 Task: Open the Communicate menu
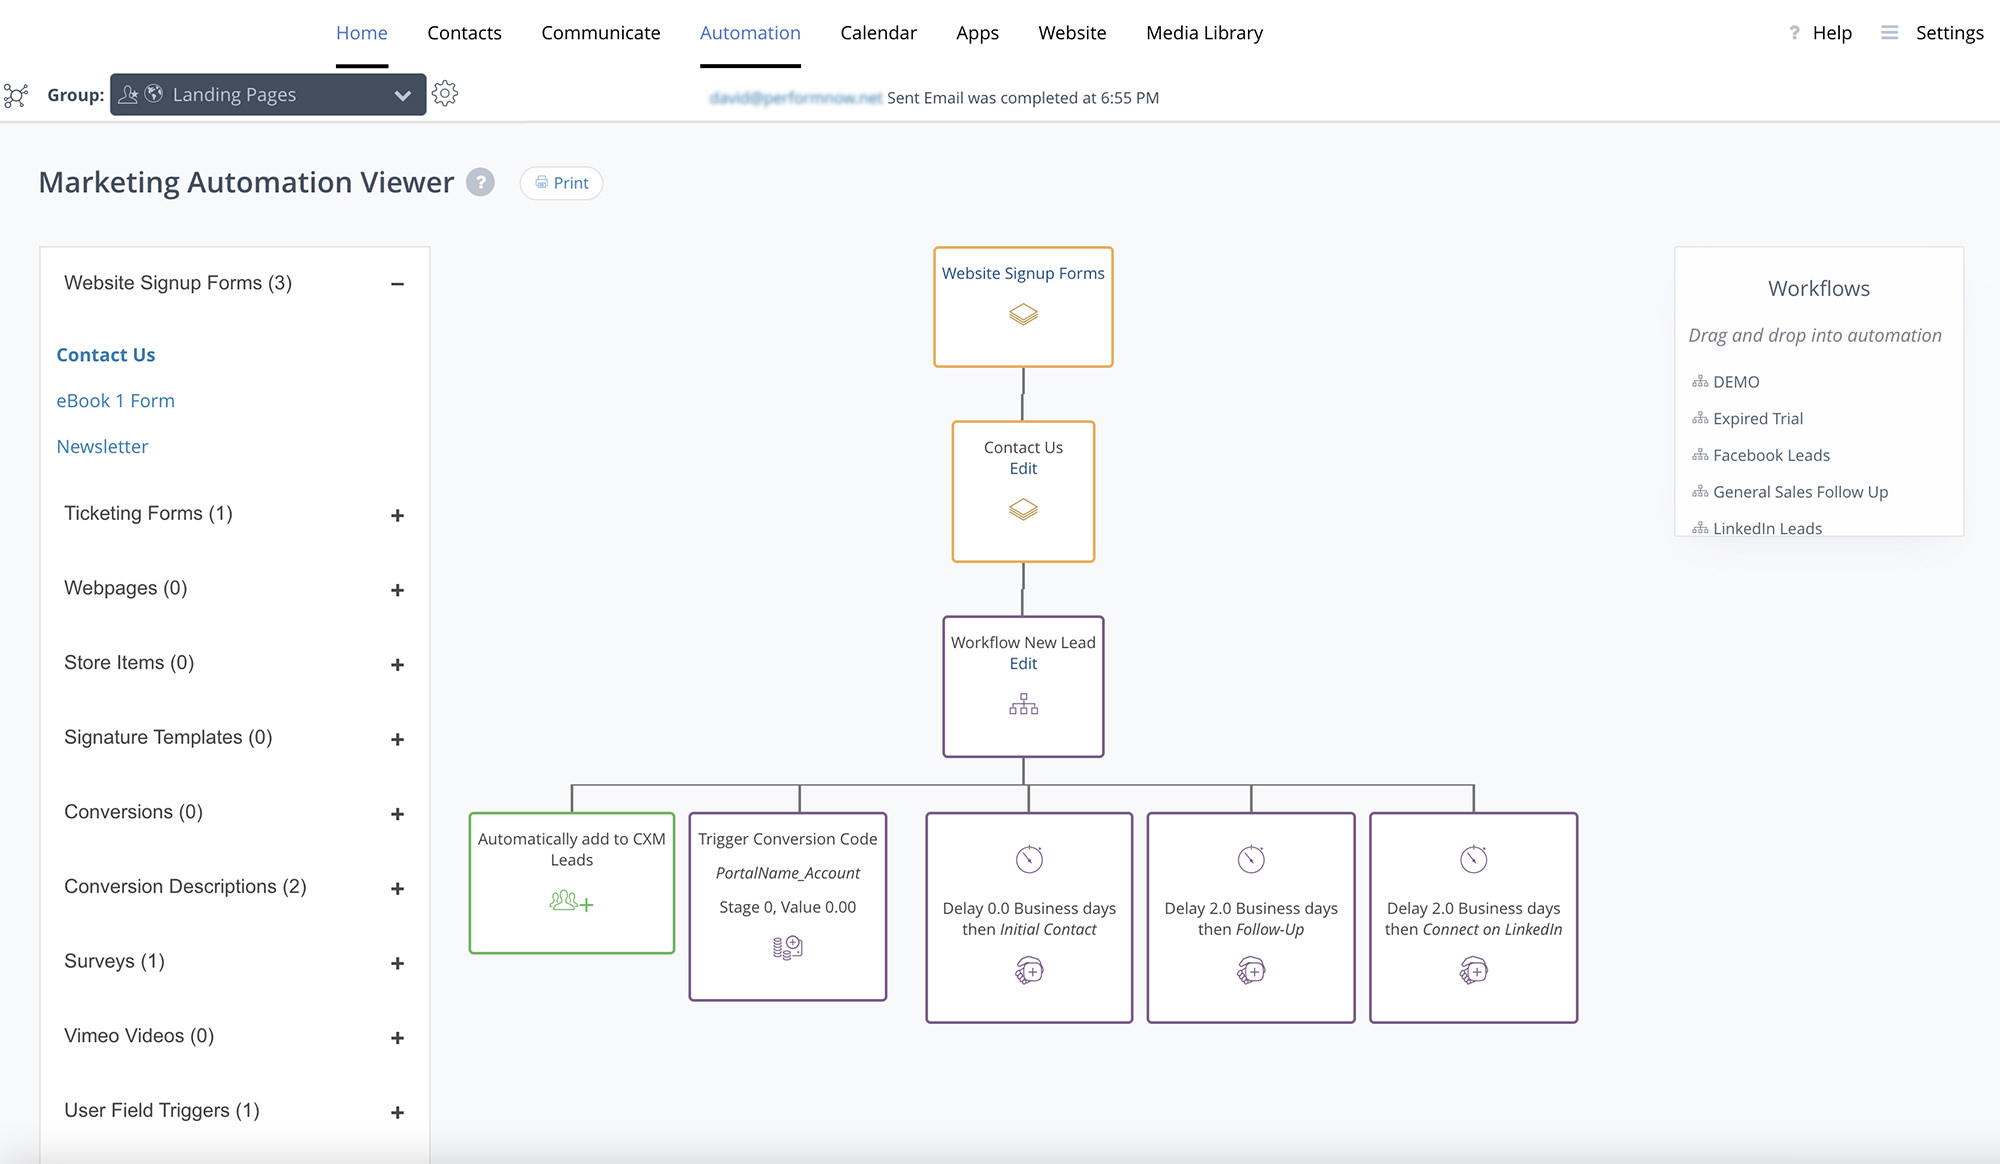click(x=600, y=33)
